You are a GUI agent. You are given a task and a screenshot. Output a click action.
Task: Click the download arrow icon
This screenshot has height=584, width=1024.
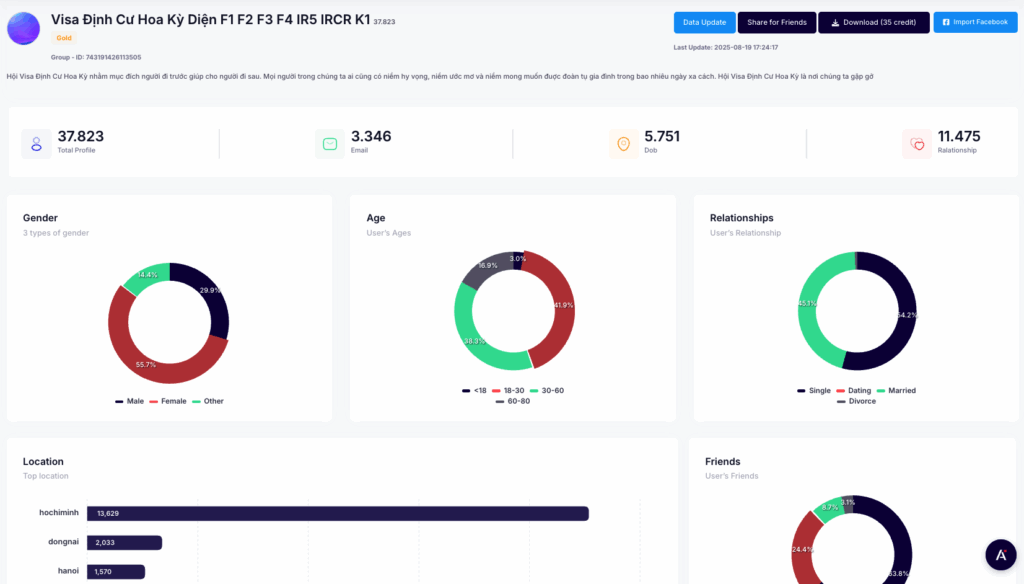coord(836,22)
